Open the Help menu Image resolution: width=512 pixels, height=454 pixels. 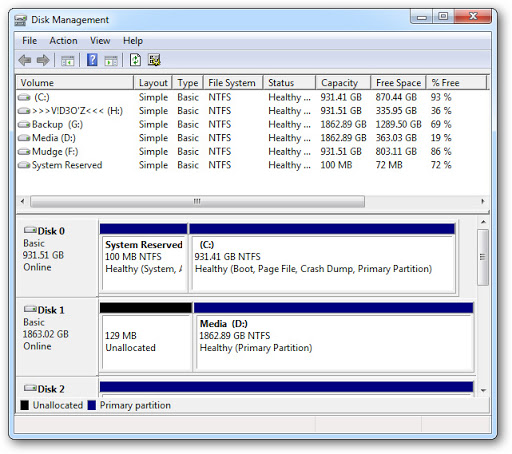pos(133,41)
